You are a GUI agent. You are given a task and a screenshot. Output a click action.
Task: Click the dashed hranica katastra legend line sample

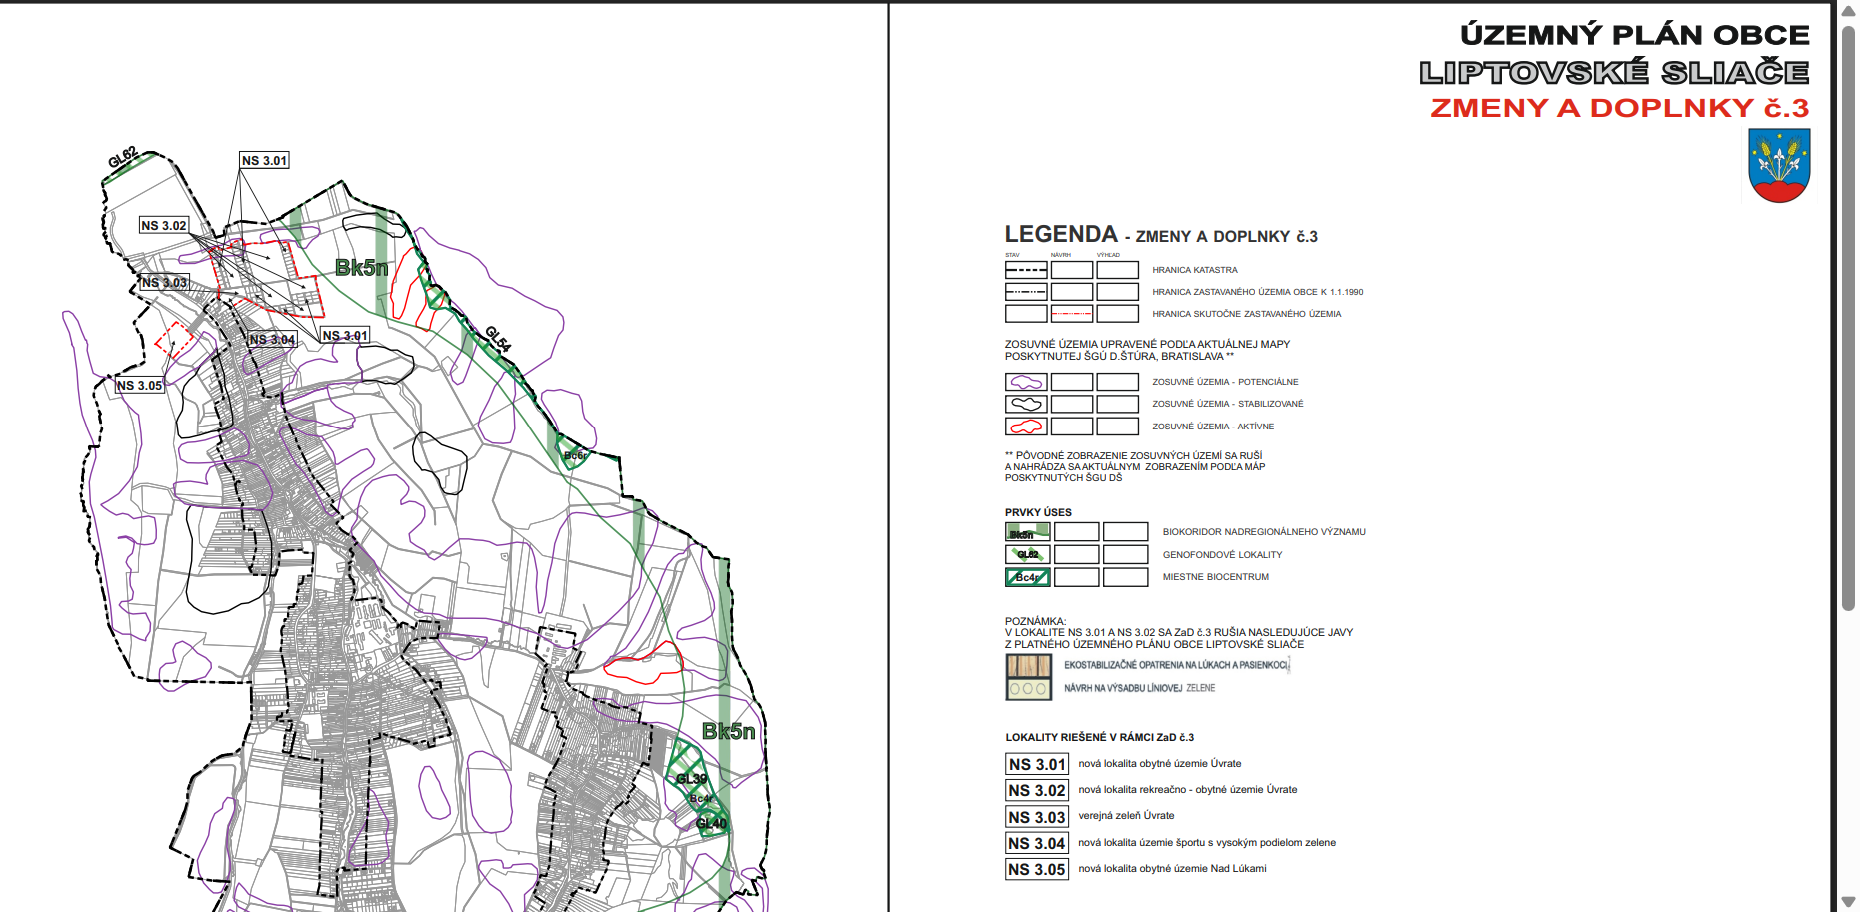[x=1026, y=270]
